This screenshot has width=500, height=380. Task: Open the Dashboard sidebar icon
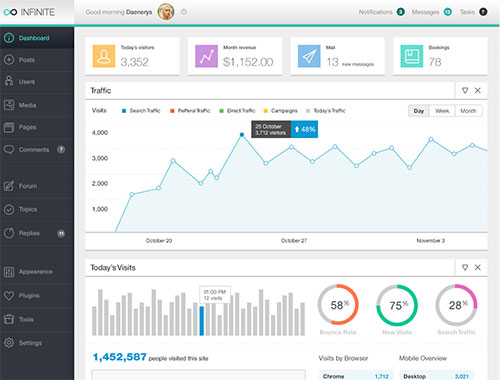coord(9,38)
